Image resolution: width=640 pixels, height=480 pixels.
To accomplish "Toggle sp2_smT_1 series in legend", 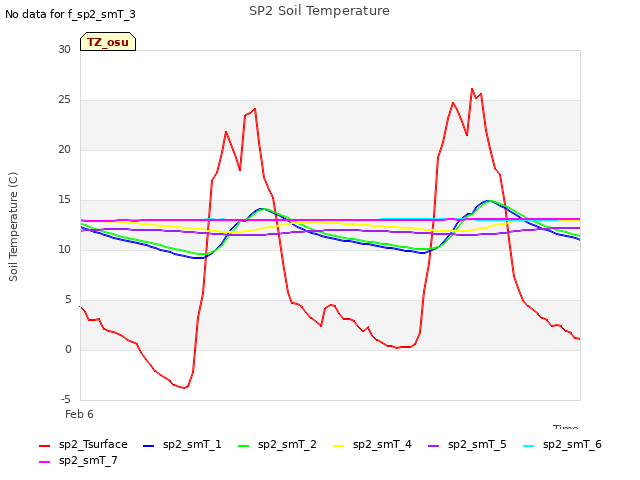I will [x=182, y=444].
